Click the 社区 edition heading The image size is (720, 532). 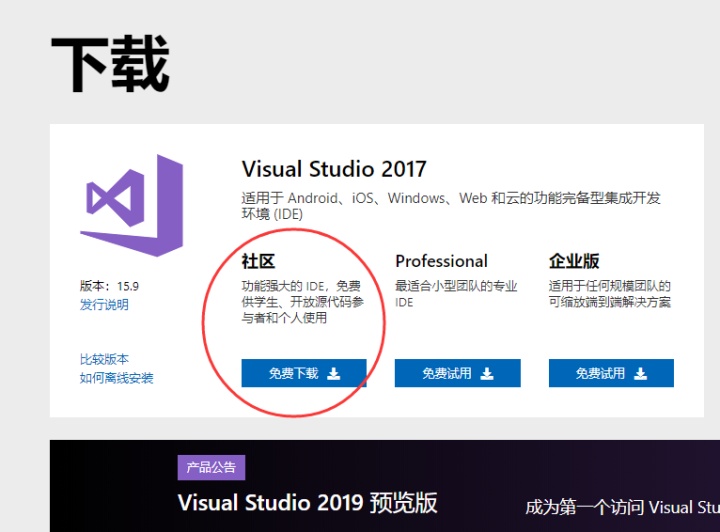point(258,261)
